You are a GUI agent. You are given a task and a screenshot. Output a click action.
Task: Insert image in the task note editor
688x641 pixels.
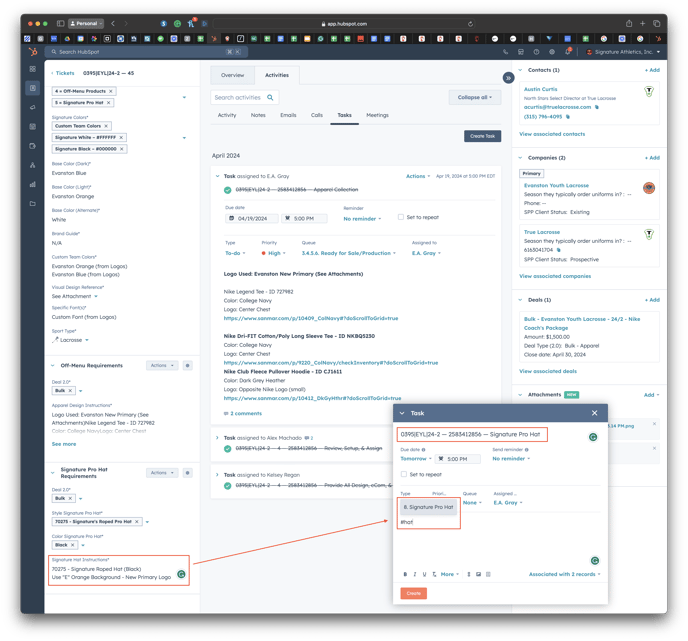coord(479,574)
